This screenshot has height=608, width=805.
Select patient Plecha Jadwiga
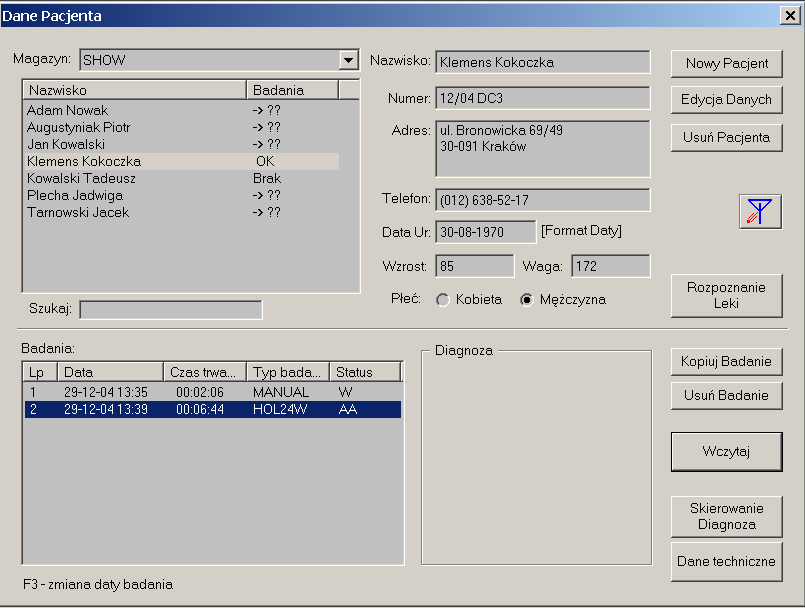click(x=182, y=195)
